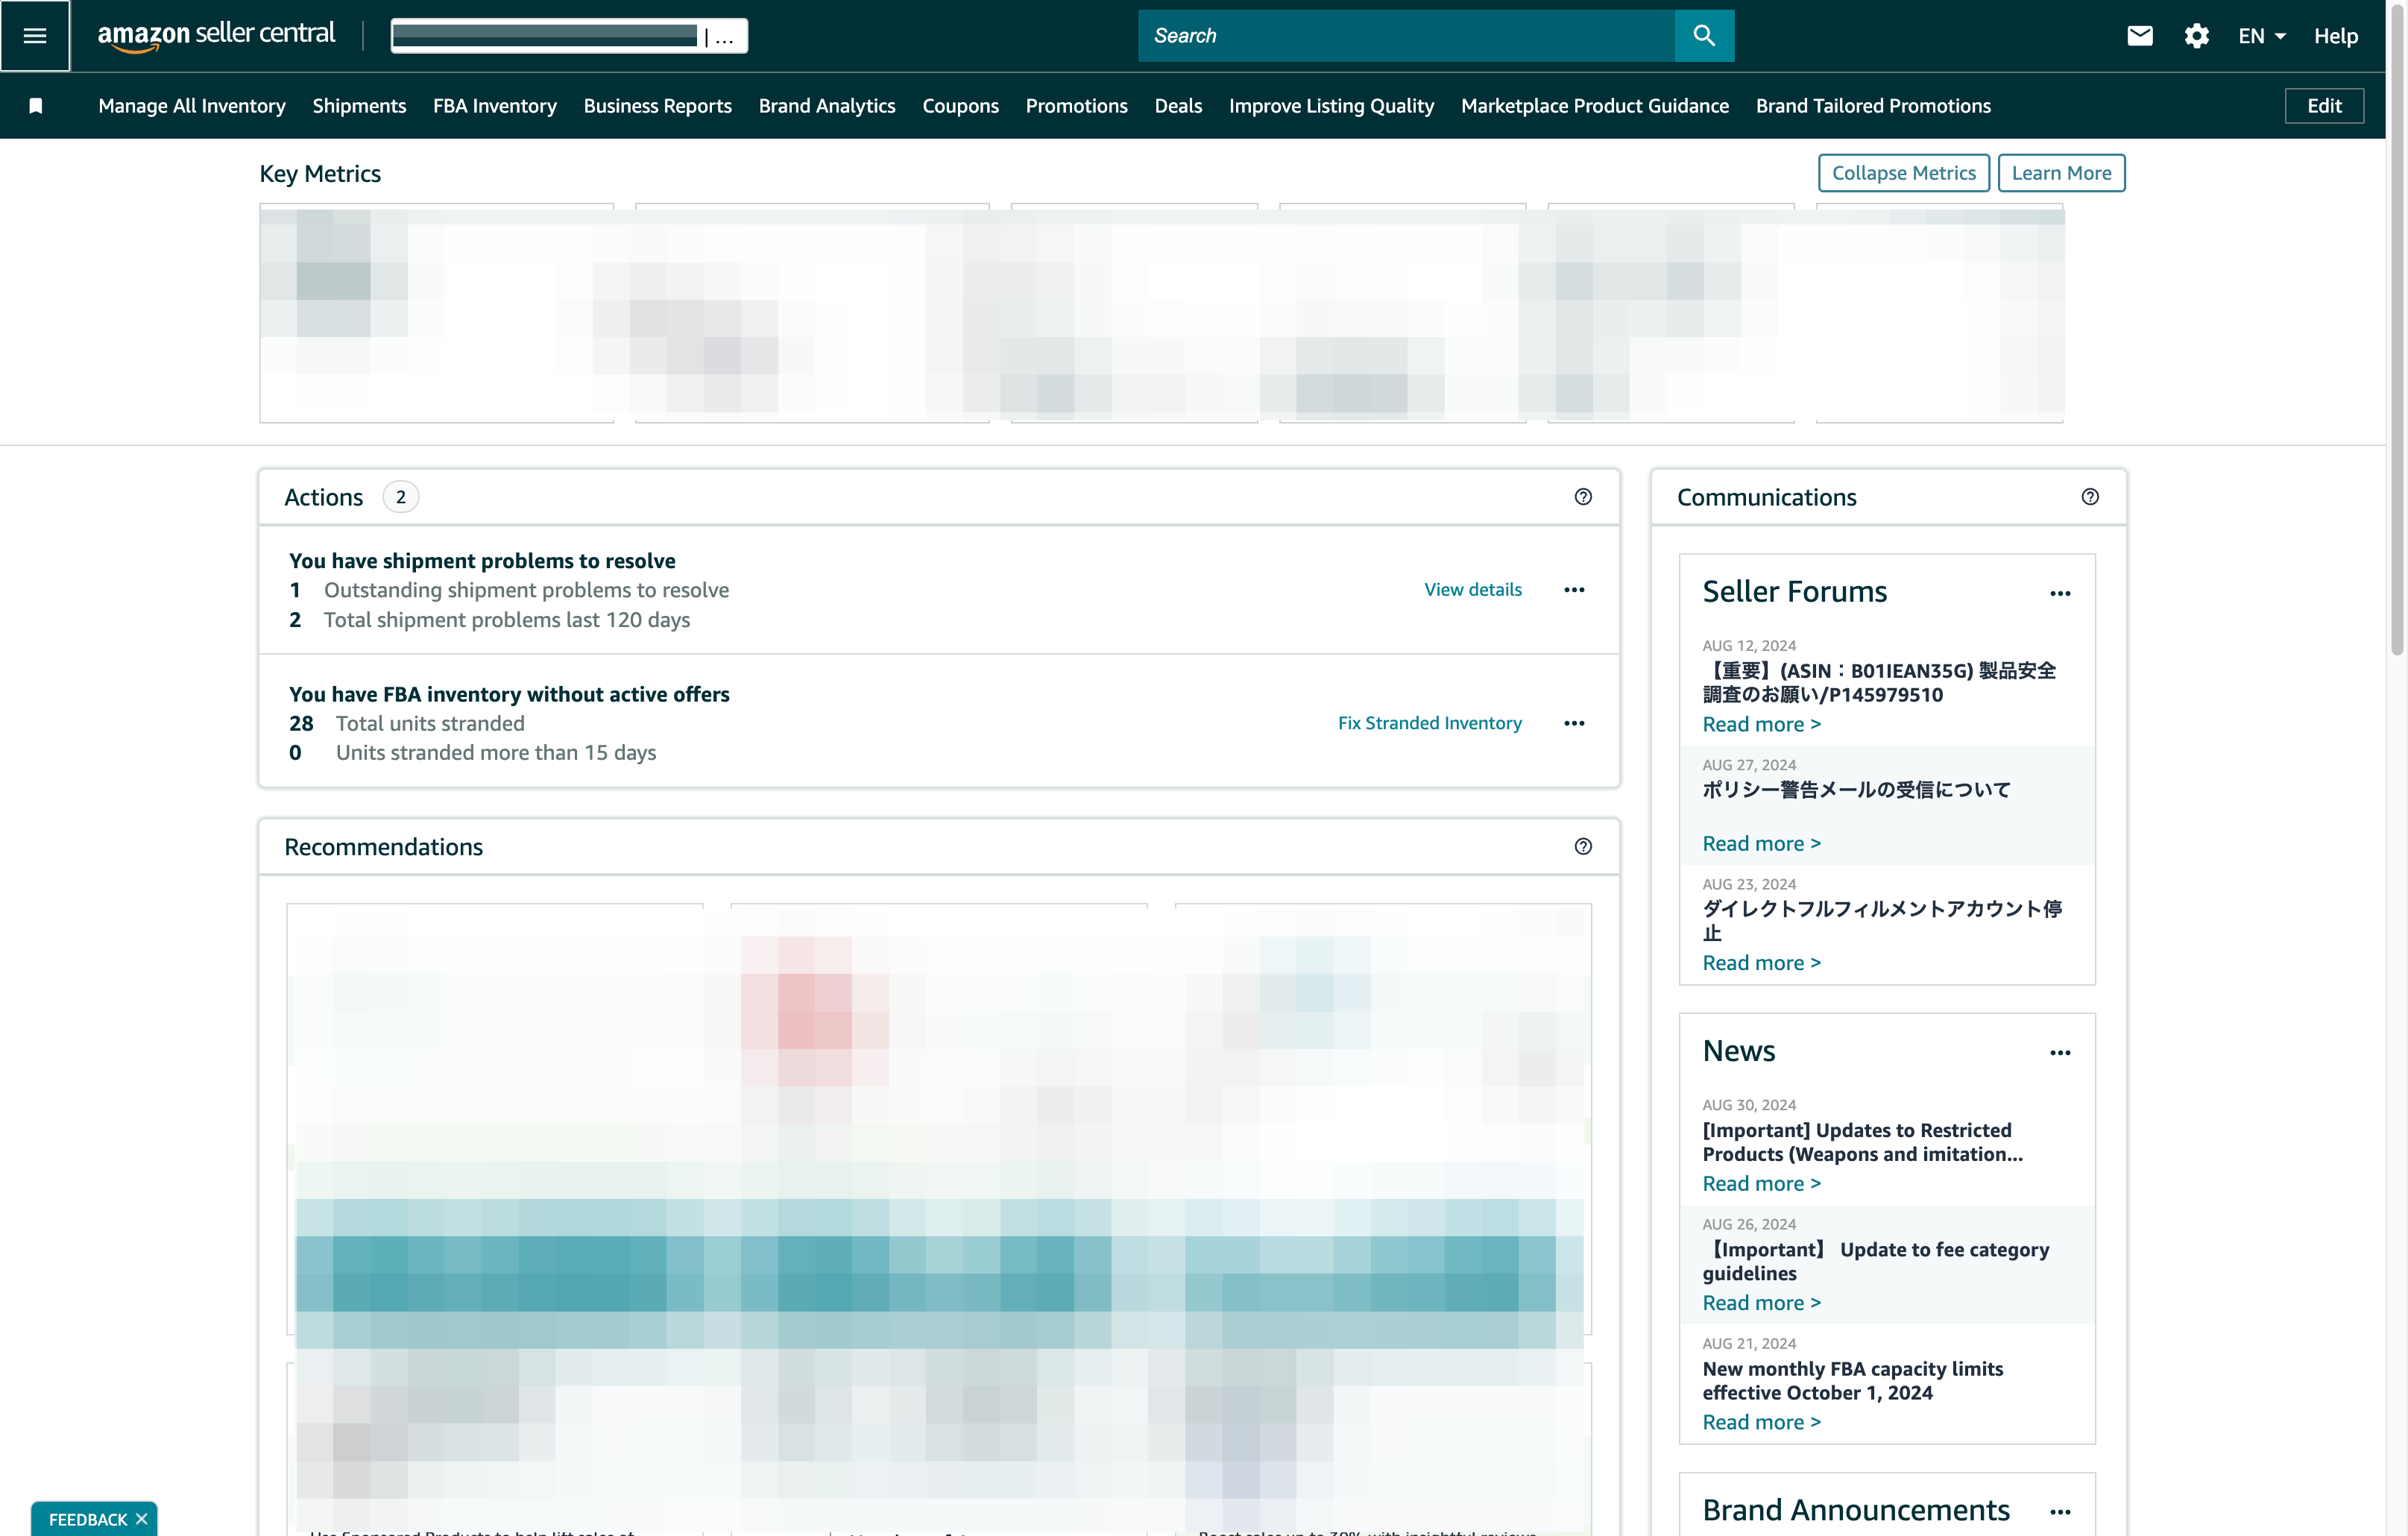Image resolution: width=2408 pixels, height=1536 pixels.
Task: Click news title 'New monthly FBA capacity limits'
Action: [x=1853, y=1380]
